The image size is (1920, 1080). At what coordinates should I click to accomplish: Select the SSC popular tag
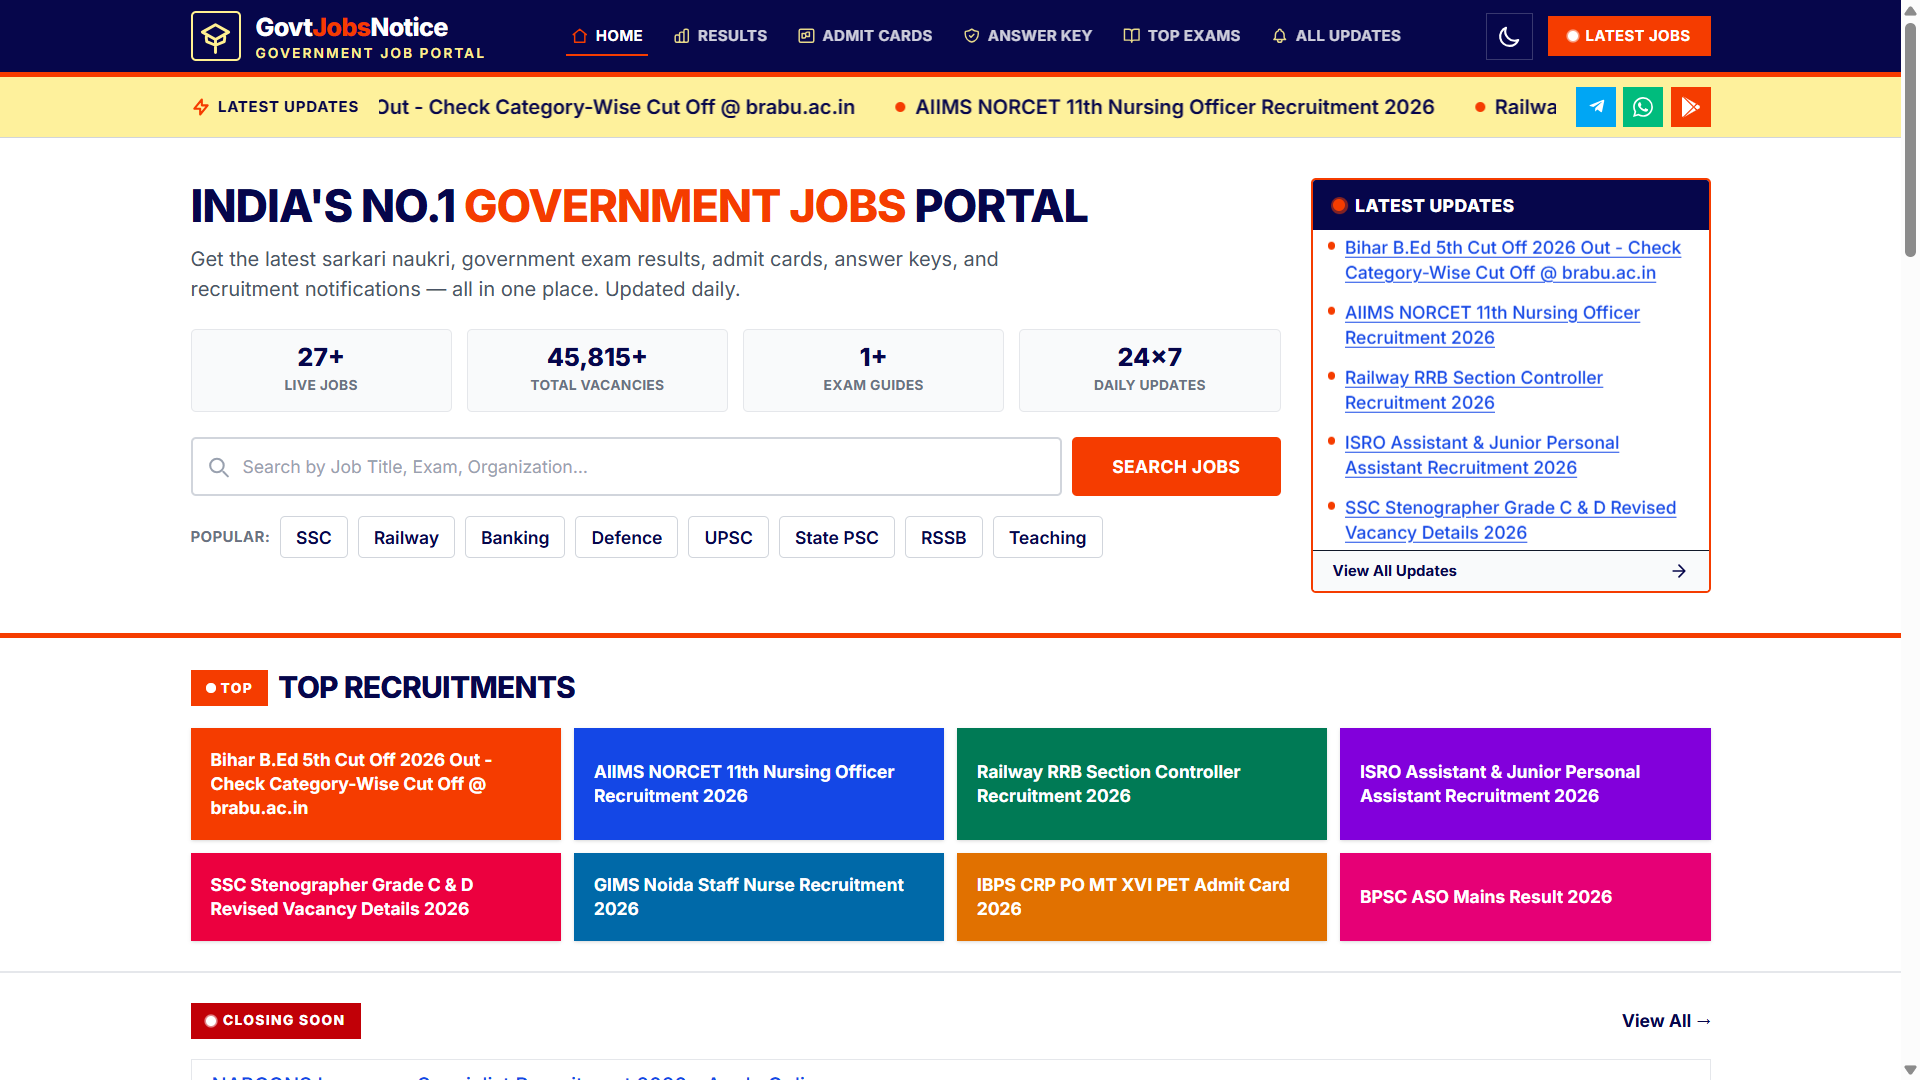click(x=314, y=538)
